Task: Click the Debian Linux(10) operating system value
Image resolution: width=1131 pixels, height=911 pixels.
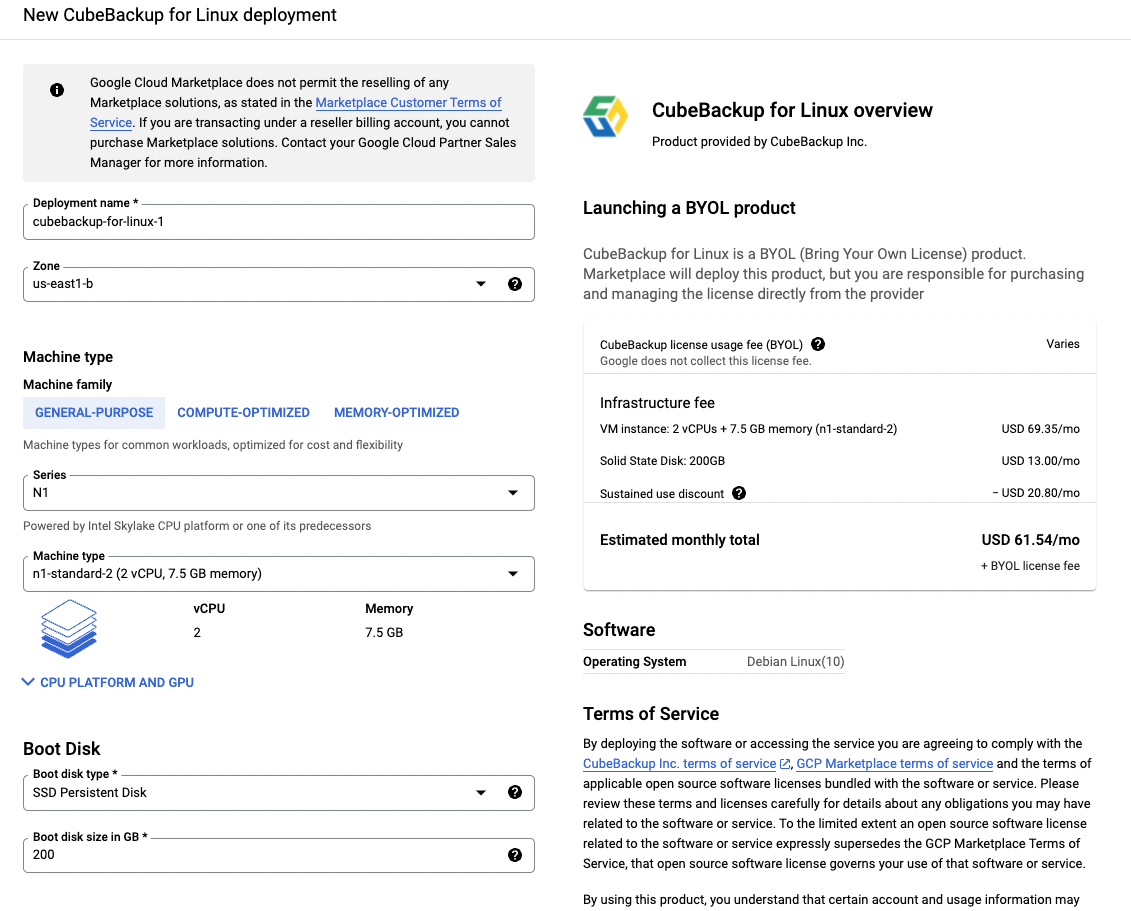Action: pos(796,661)
